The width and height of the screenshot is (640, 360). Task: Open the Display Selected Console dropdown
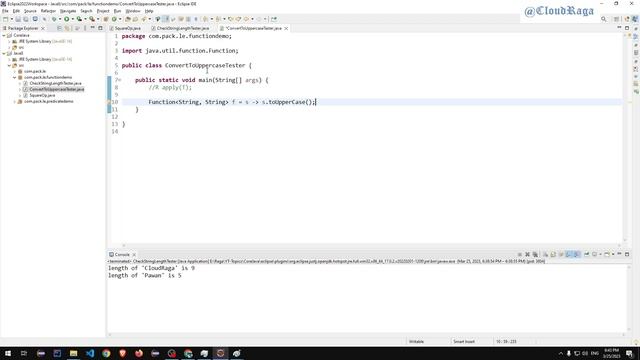(x=600, y=254)
